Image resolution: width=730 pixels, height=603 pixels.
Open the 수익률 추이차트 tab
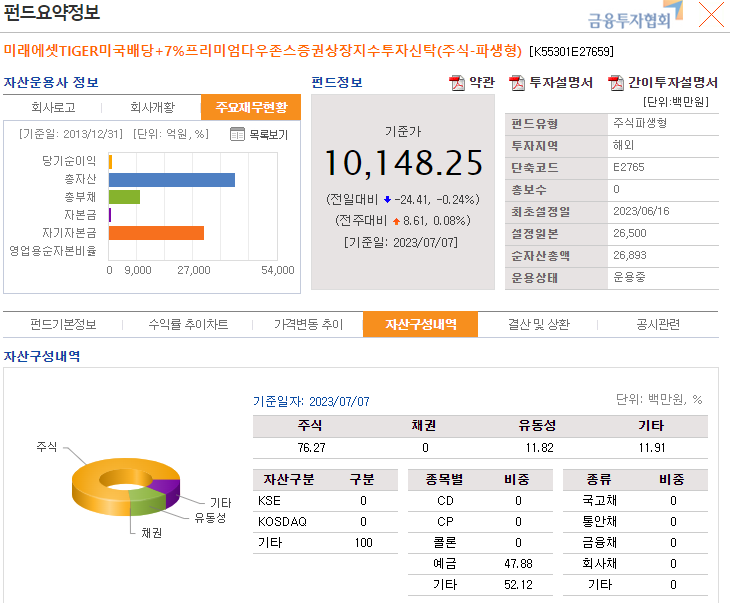tap(188, 325)
